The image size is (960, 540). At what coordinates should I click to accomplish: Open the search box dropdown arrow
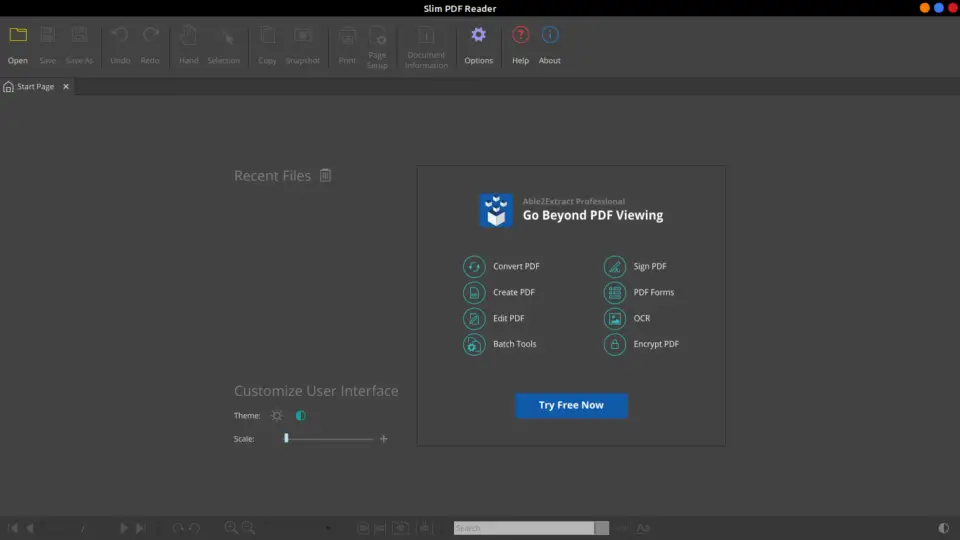coord(601,528)
